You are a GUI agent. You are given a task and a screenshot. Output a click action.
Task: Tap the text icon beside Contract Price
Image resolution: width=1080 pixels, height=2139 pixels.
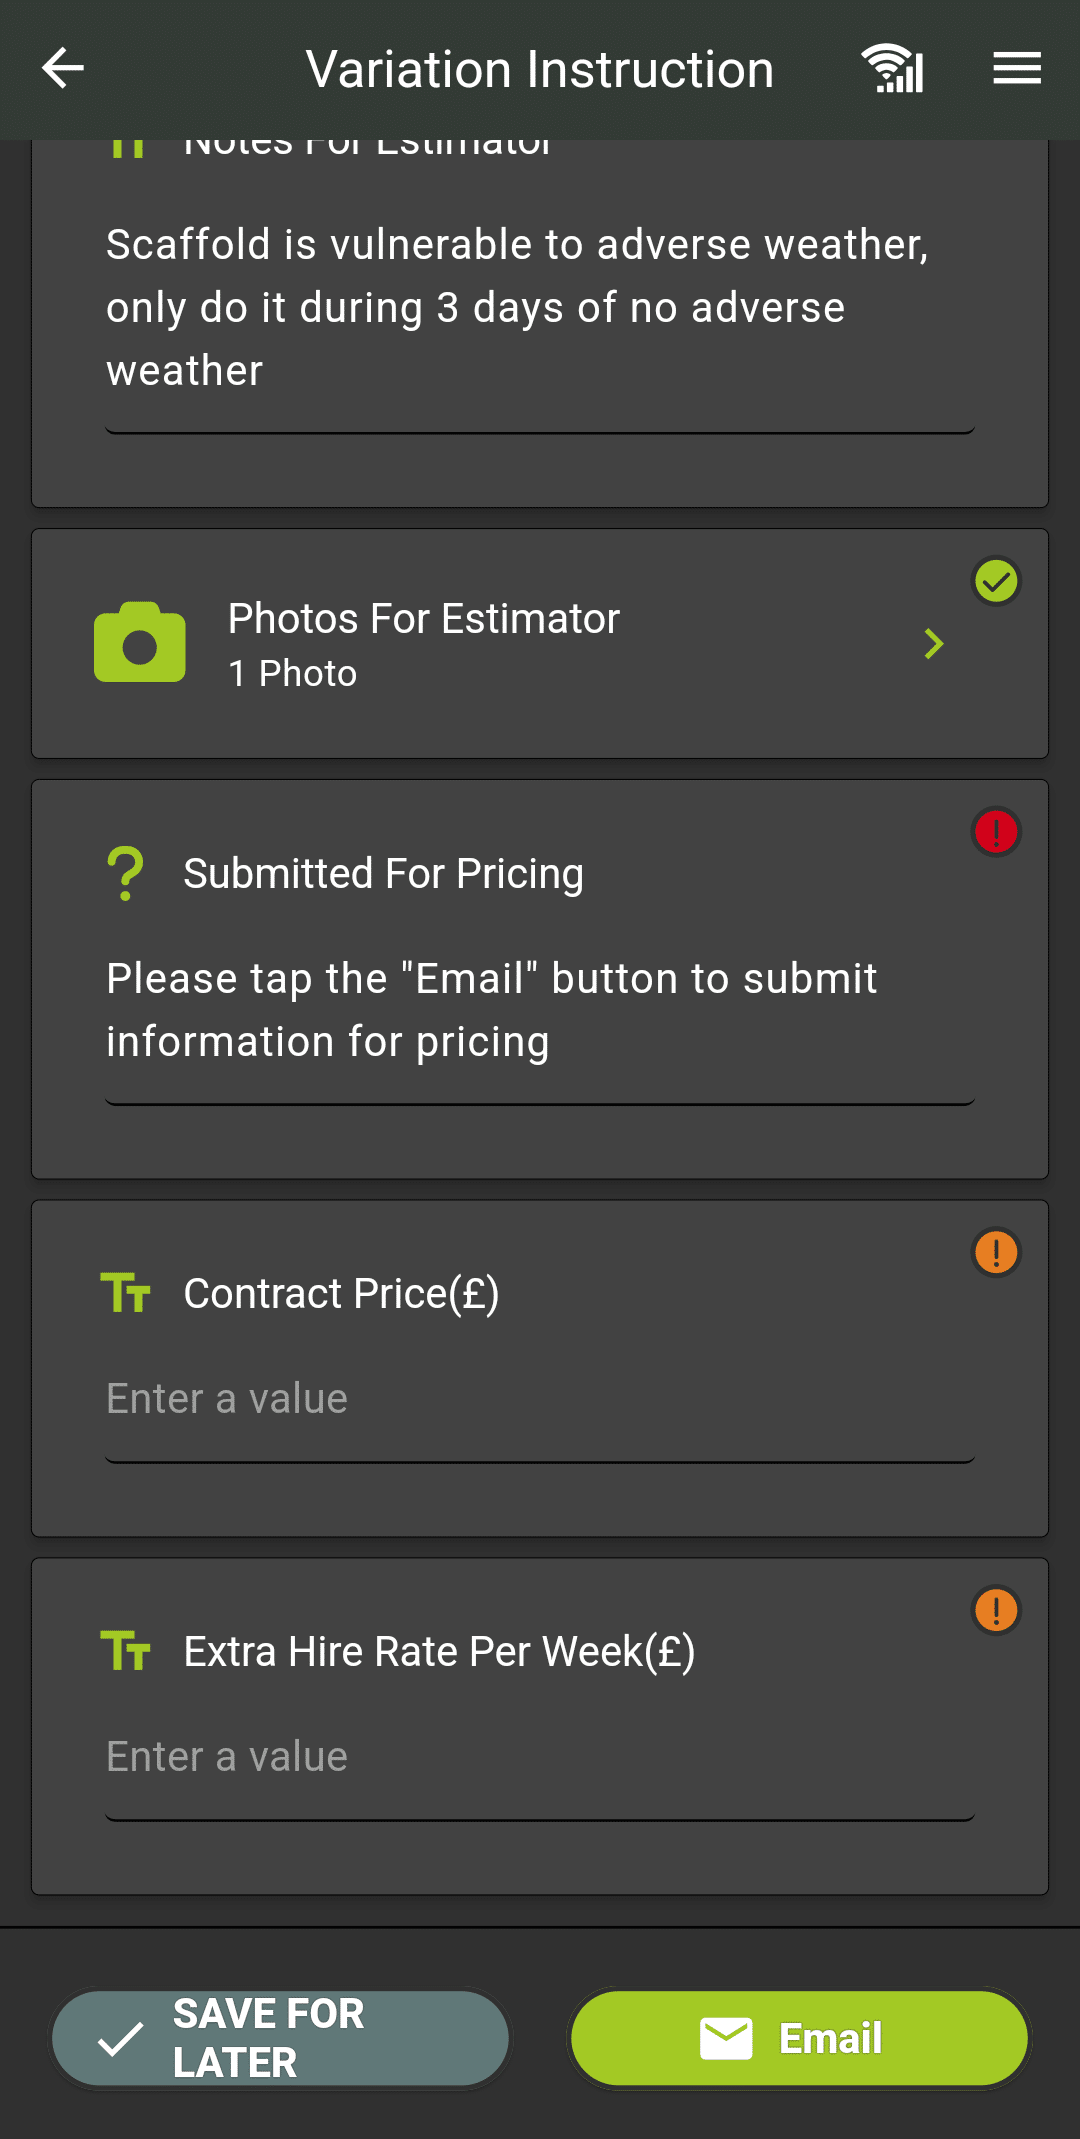tap(126, 1293)
